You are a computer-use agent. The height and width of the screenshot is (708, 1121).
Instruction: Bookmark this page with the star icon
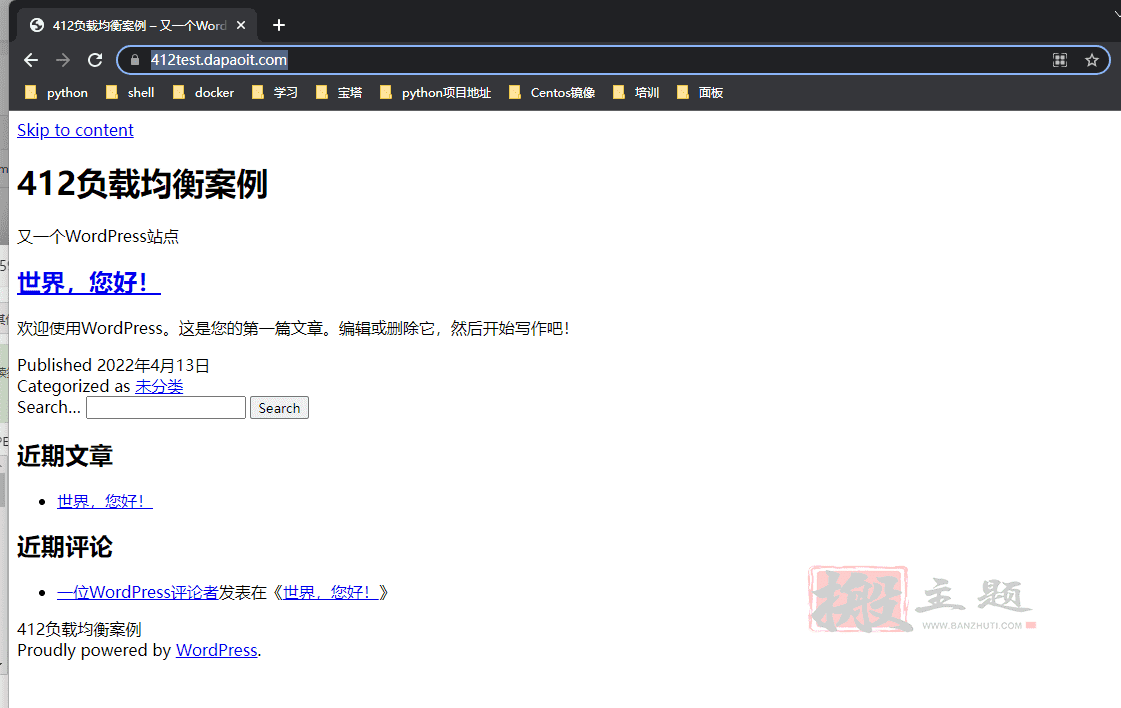point(1092,60)
